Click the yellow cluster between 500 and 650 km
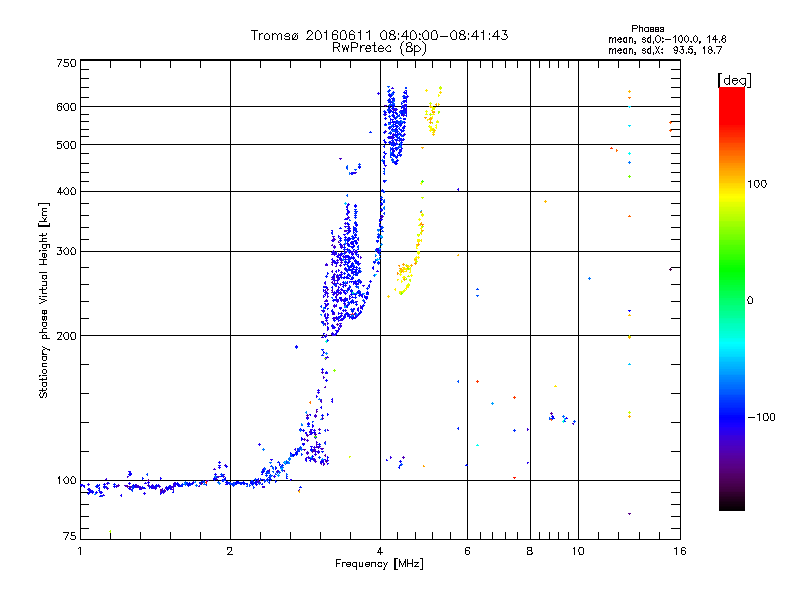 click(433, 111)
